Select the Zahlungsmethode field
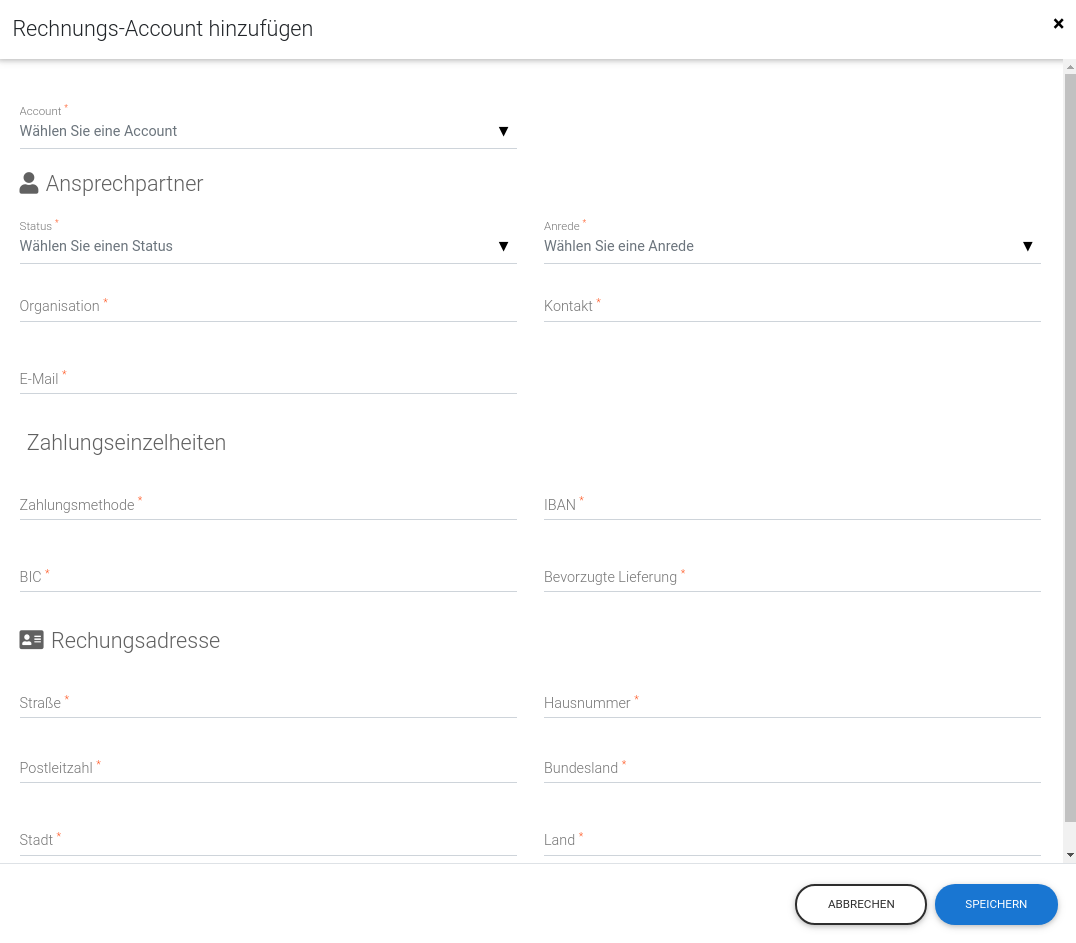 [267, 505]
